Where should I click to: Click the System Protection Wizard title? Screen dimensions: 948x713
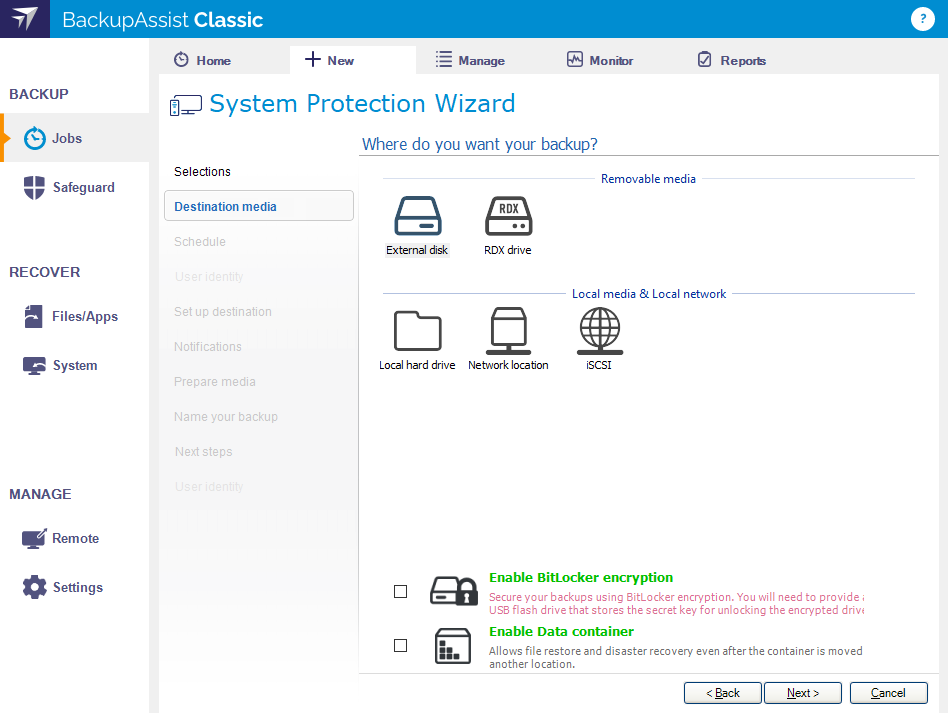pyautogui.click(x=362, y=104)
